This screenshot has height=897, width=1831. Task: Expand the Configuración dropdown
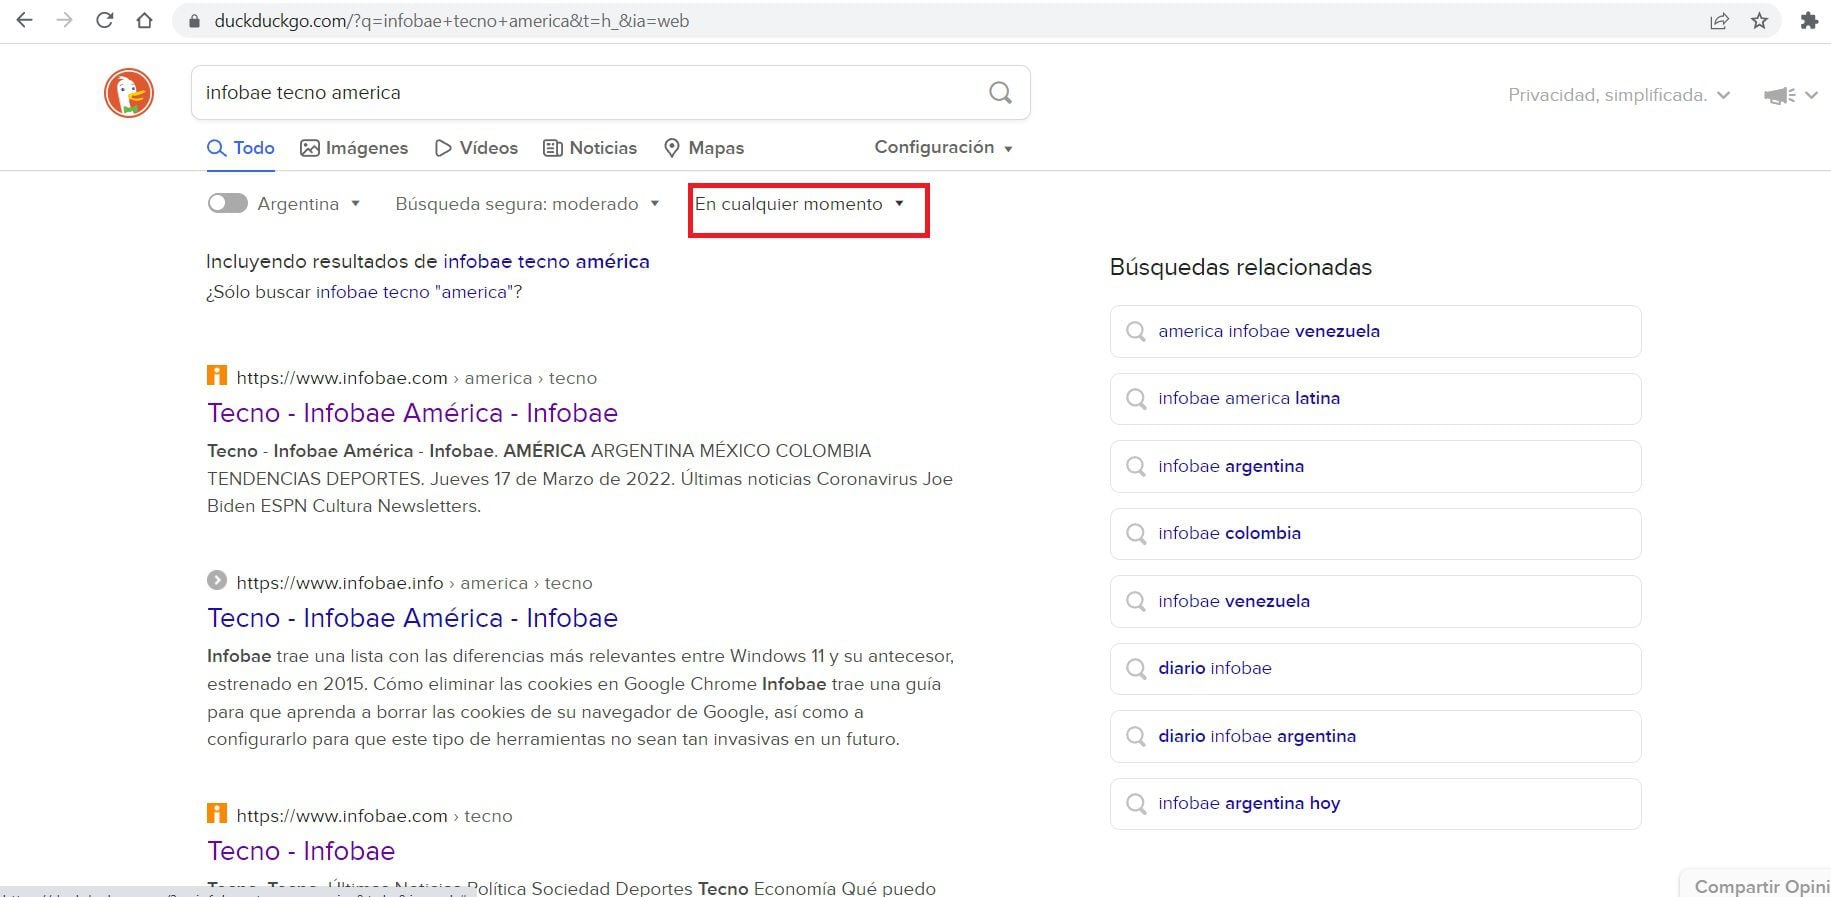click(944, 147)
